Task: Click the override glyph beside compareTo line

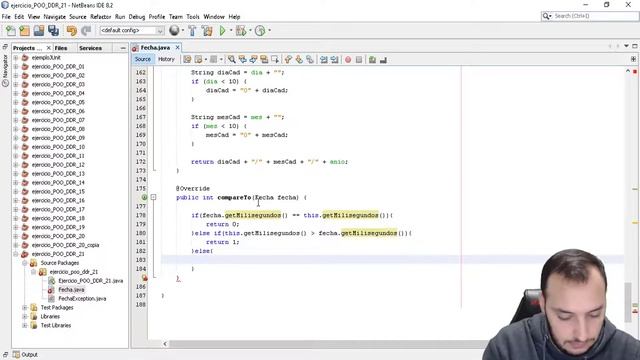Action: pyautogui.click(x=144, y=197)
